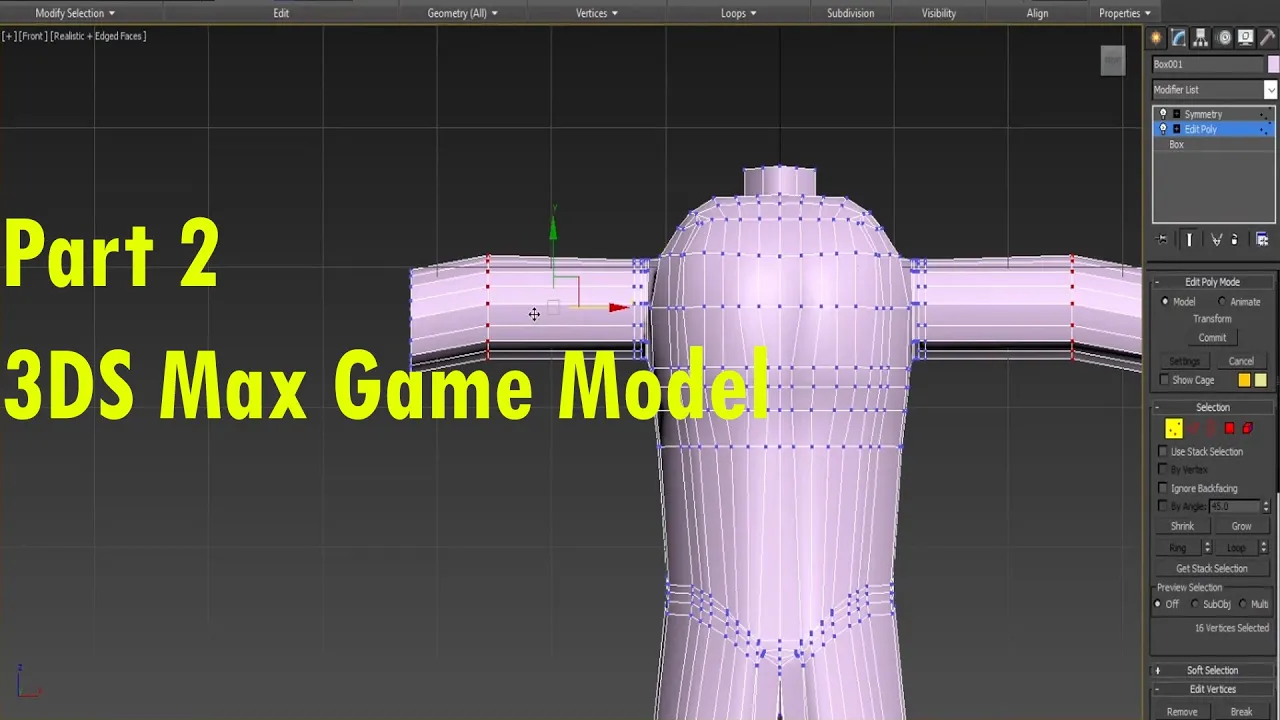Select Preview Selection Off radio
Screen dimensions: 1280x720
[x=1158, y=604]
